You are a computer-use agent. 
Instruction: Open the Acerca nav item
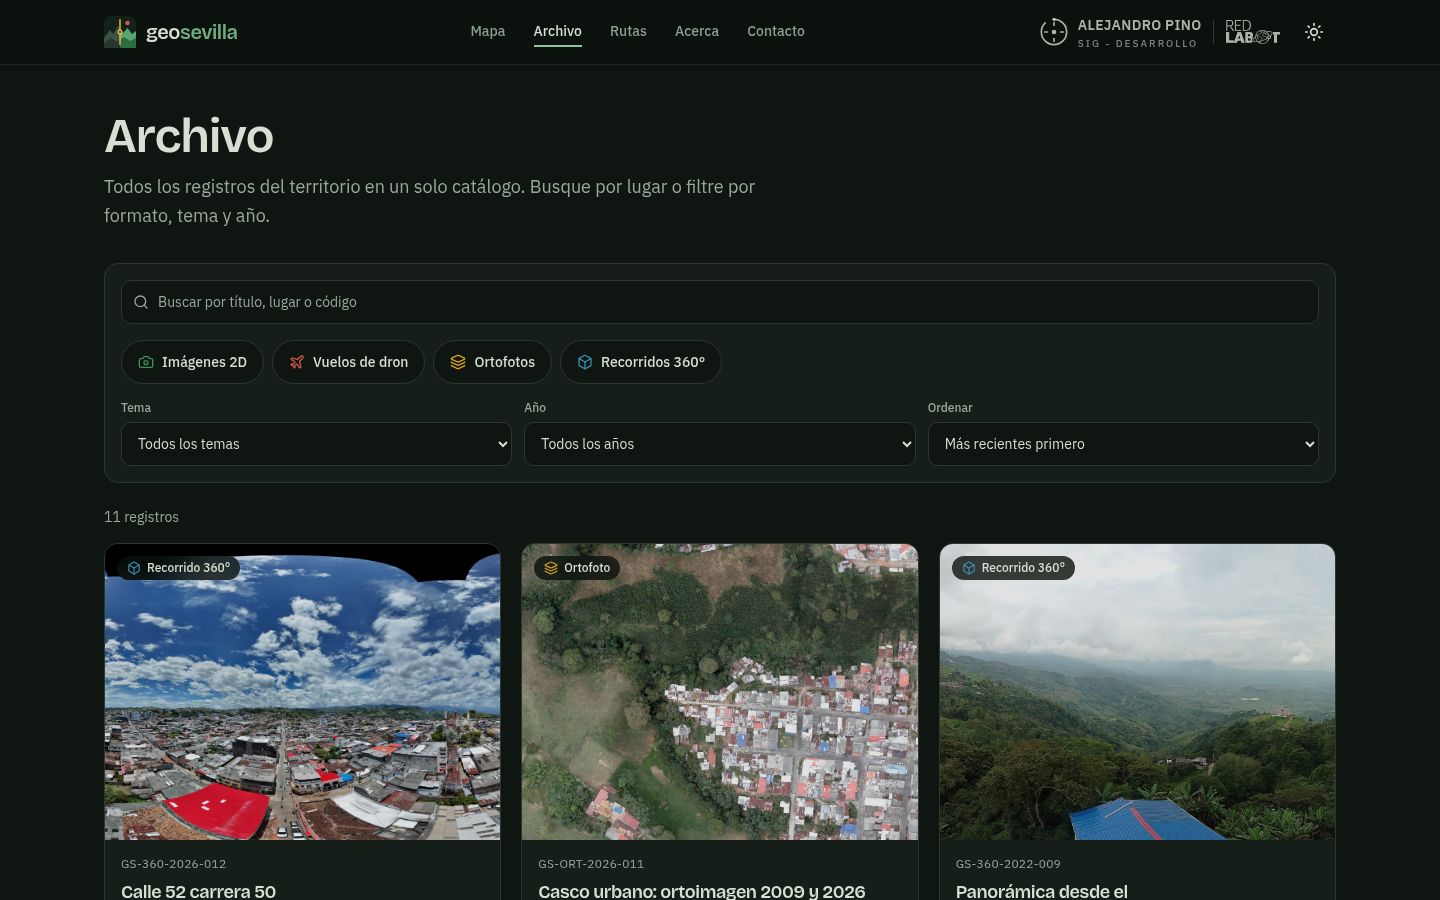click(697, 31)
